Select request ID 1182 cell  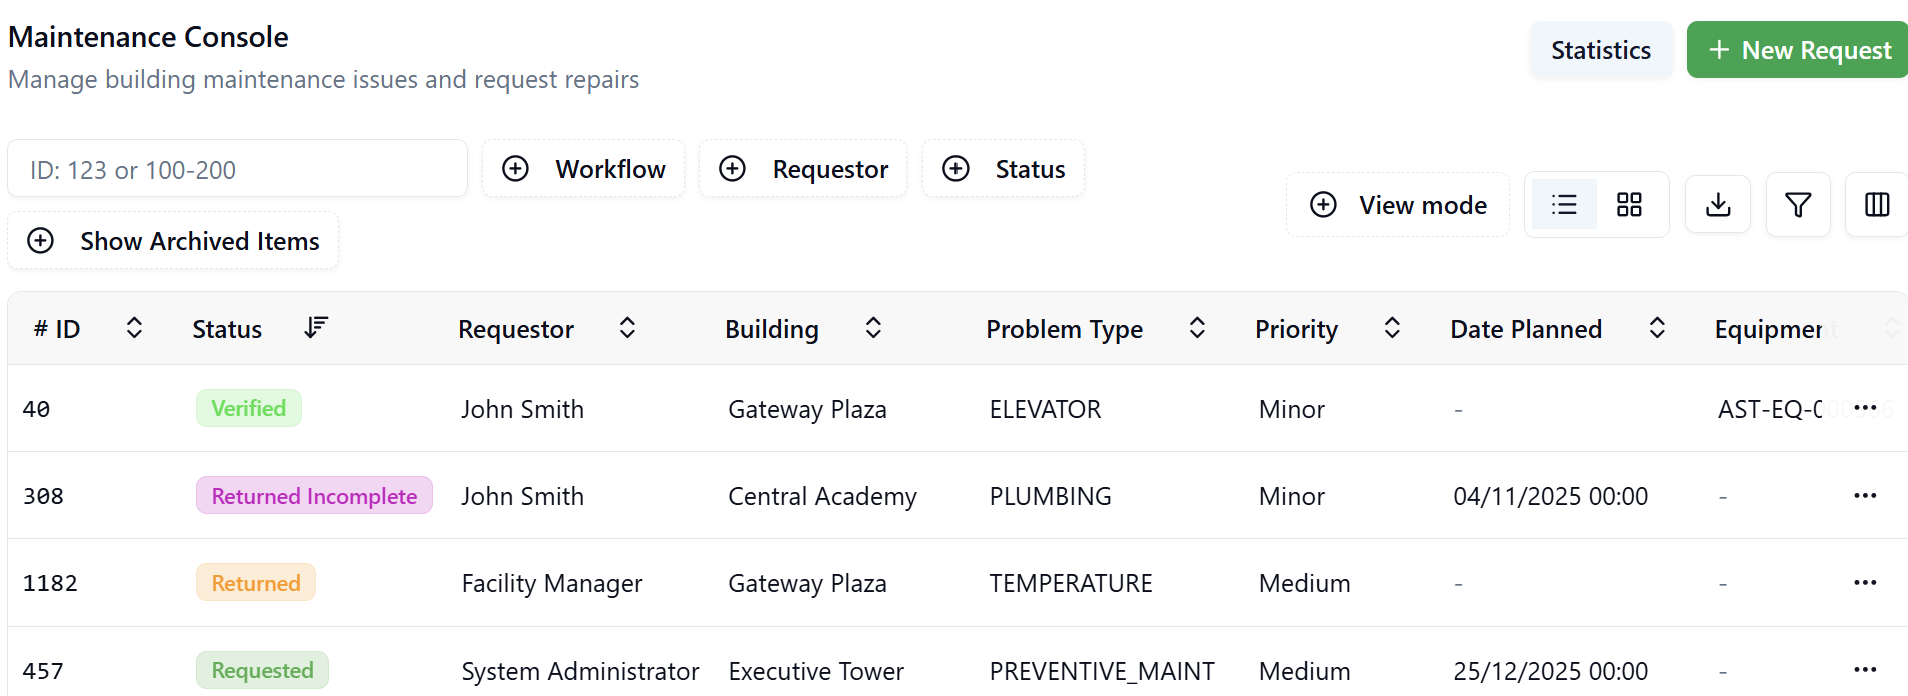[50, 583]
